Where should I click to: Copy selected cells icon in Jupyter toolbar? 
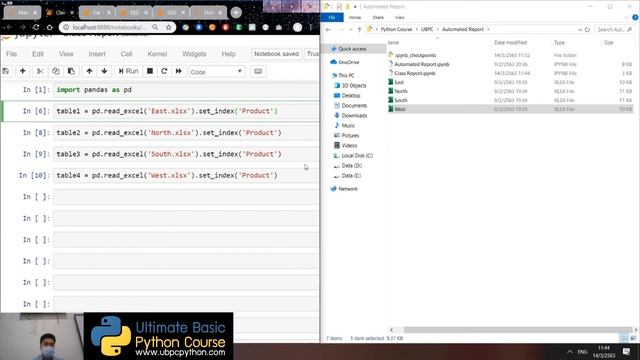point(56,71)
